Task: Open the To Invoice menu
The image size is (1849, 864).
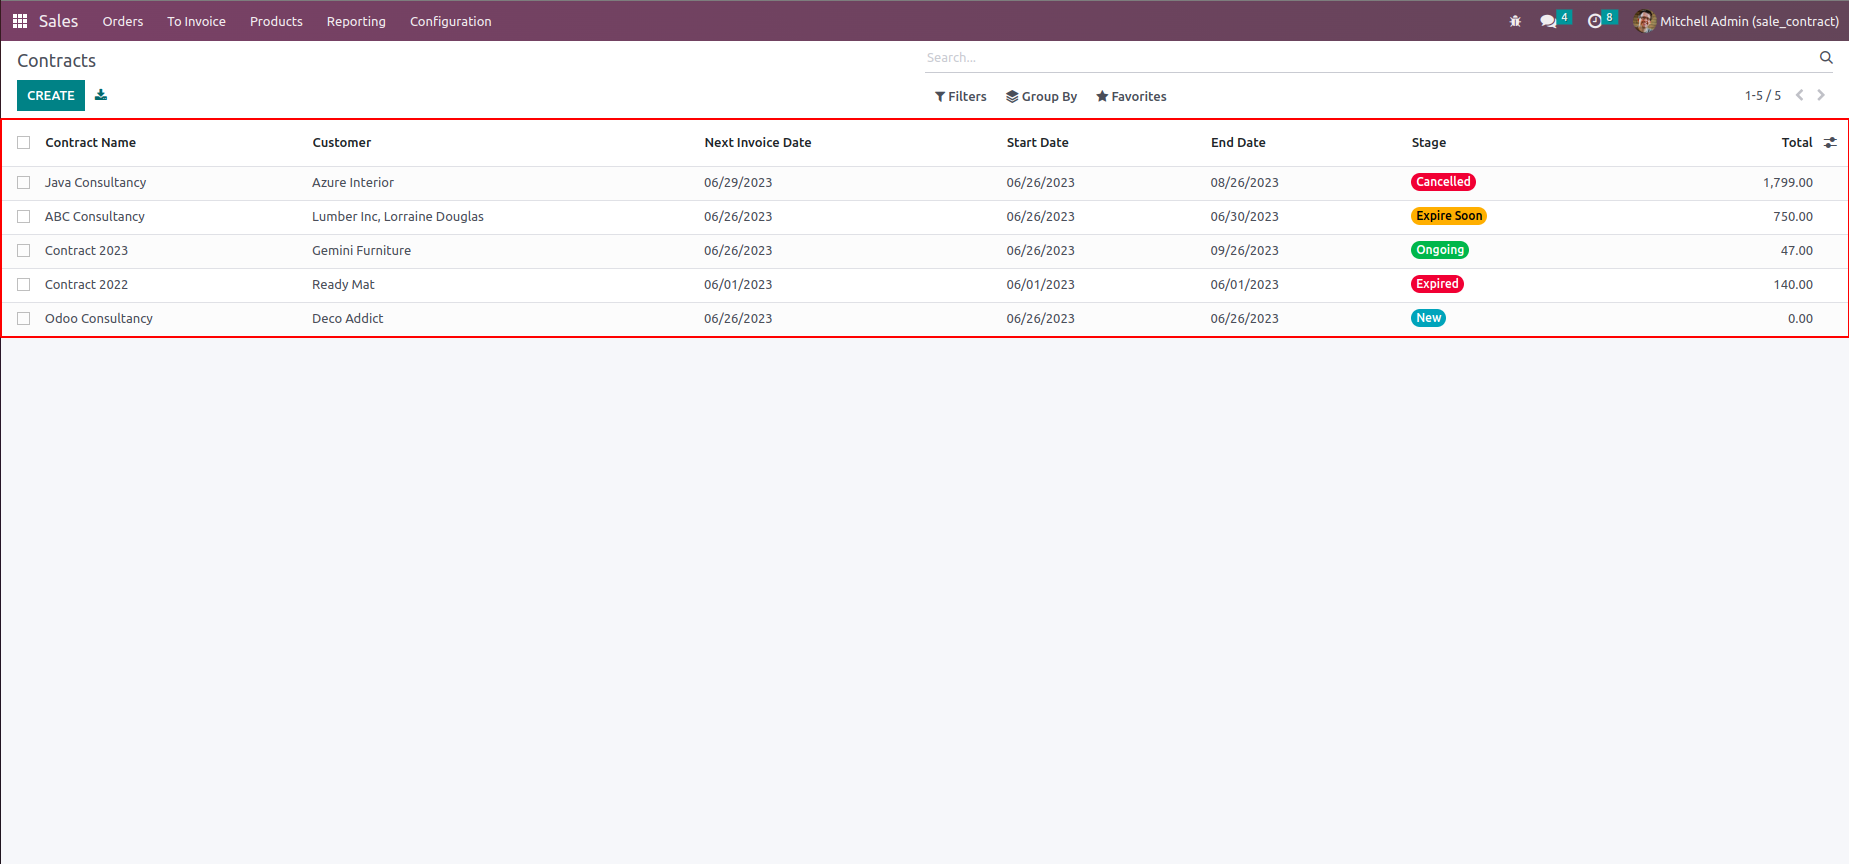Action: pyautogui.click(x=196, y=21)
